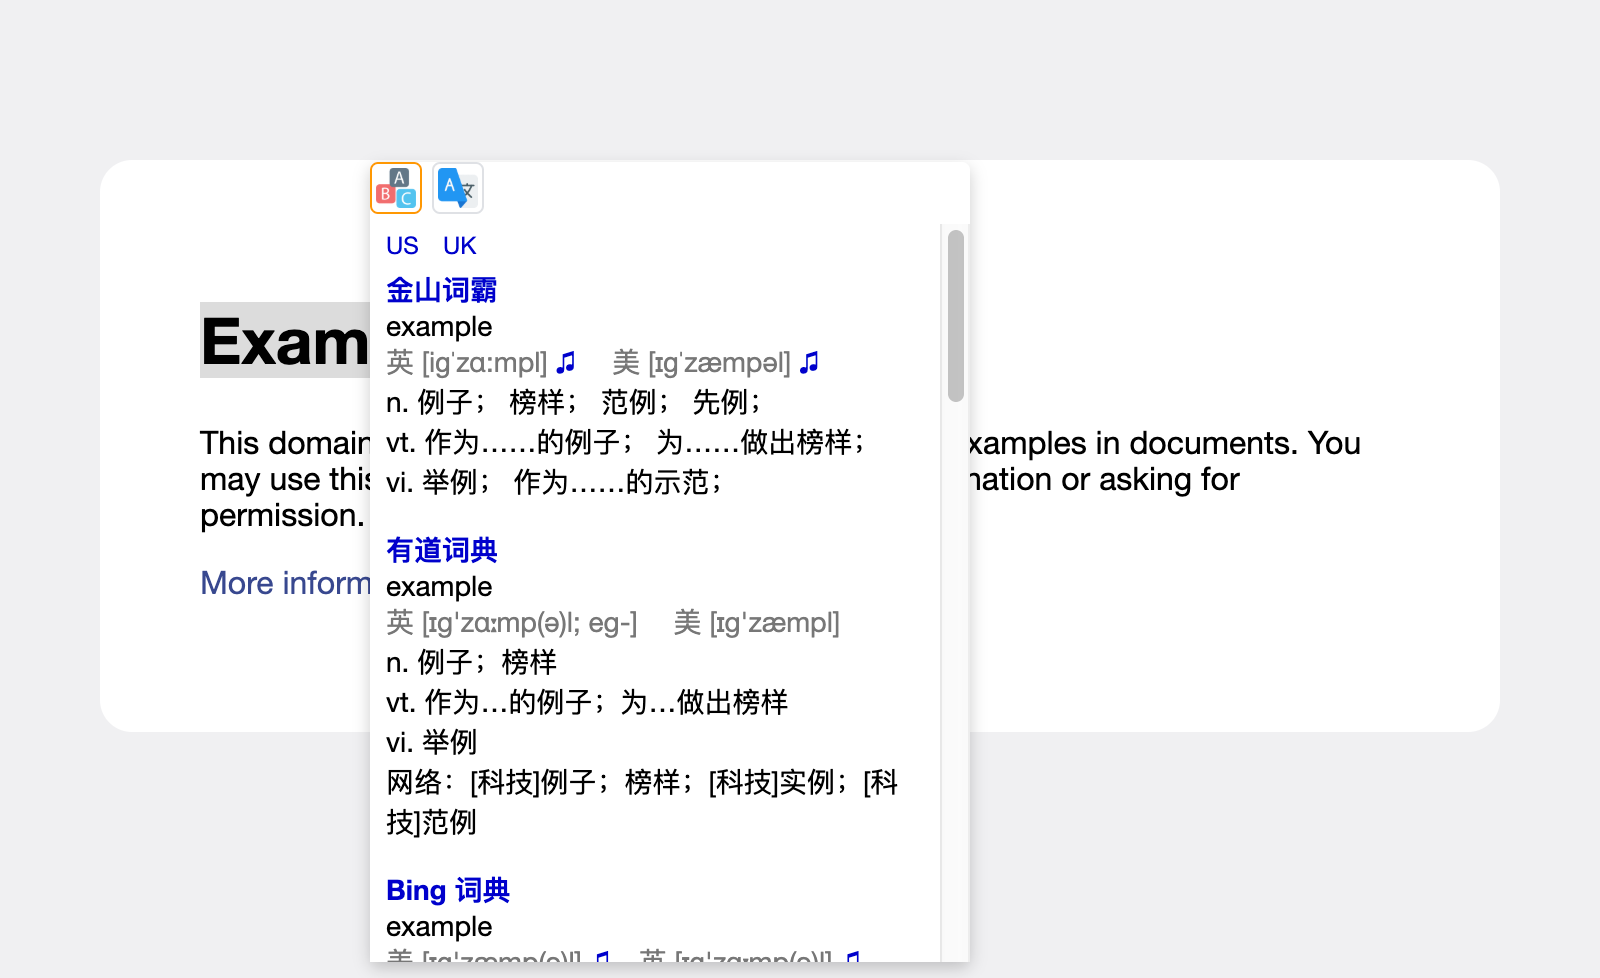Open the Bing 词典 dictionary source link

coord(448,890)
